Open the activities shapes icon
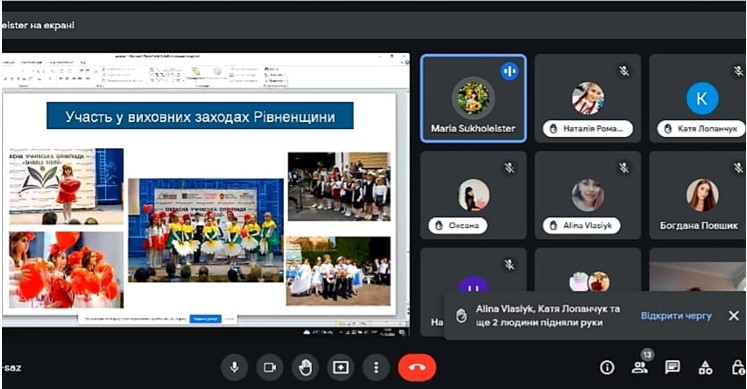Image resolution: width=747 pixels, height=389 pixels. (705, 368)
